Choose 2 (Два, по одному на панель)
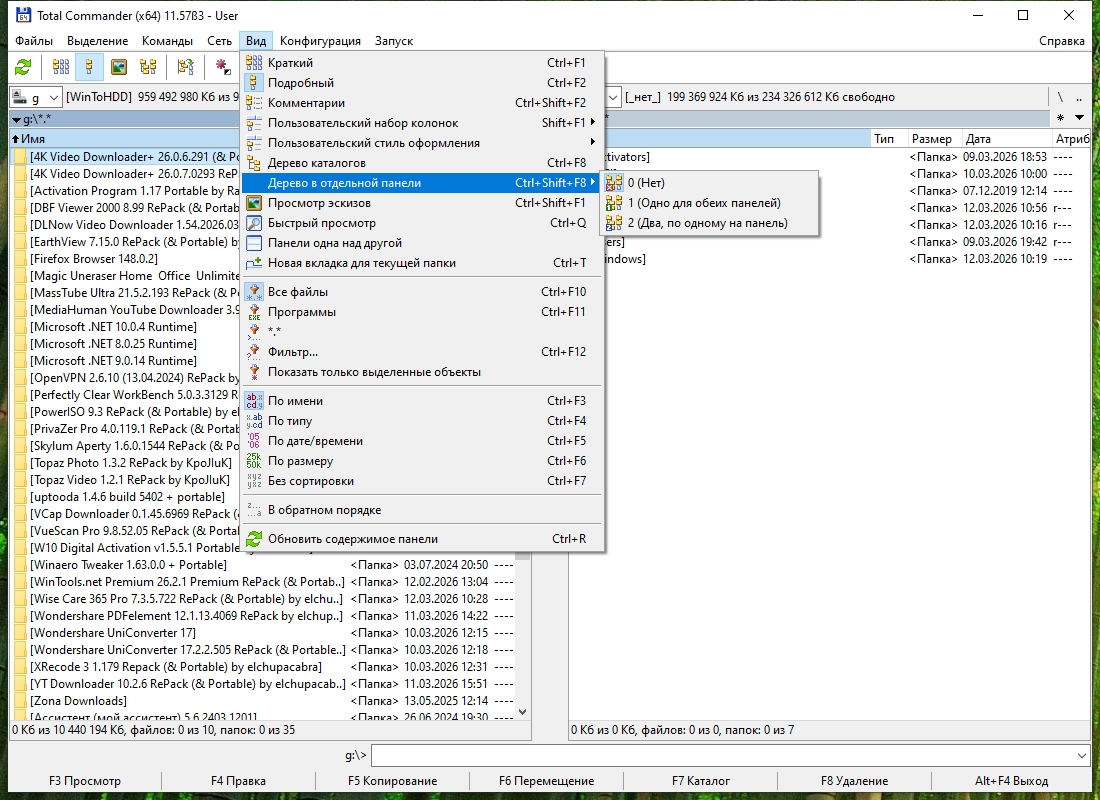Viewport: 1100px width, 800px height. (709, 223)
